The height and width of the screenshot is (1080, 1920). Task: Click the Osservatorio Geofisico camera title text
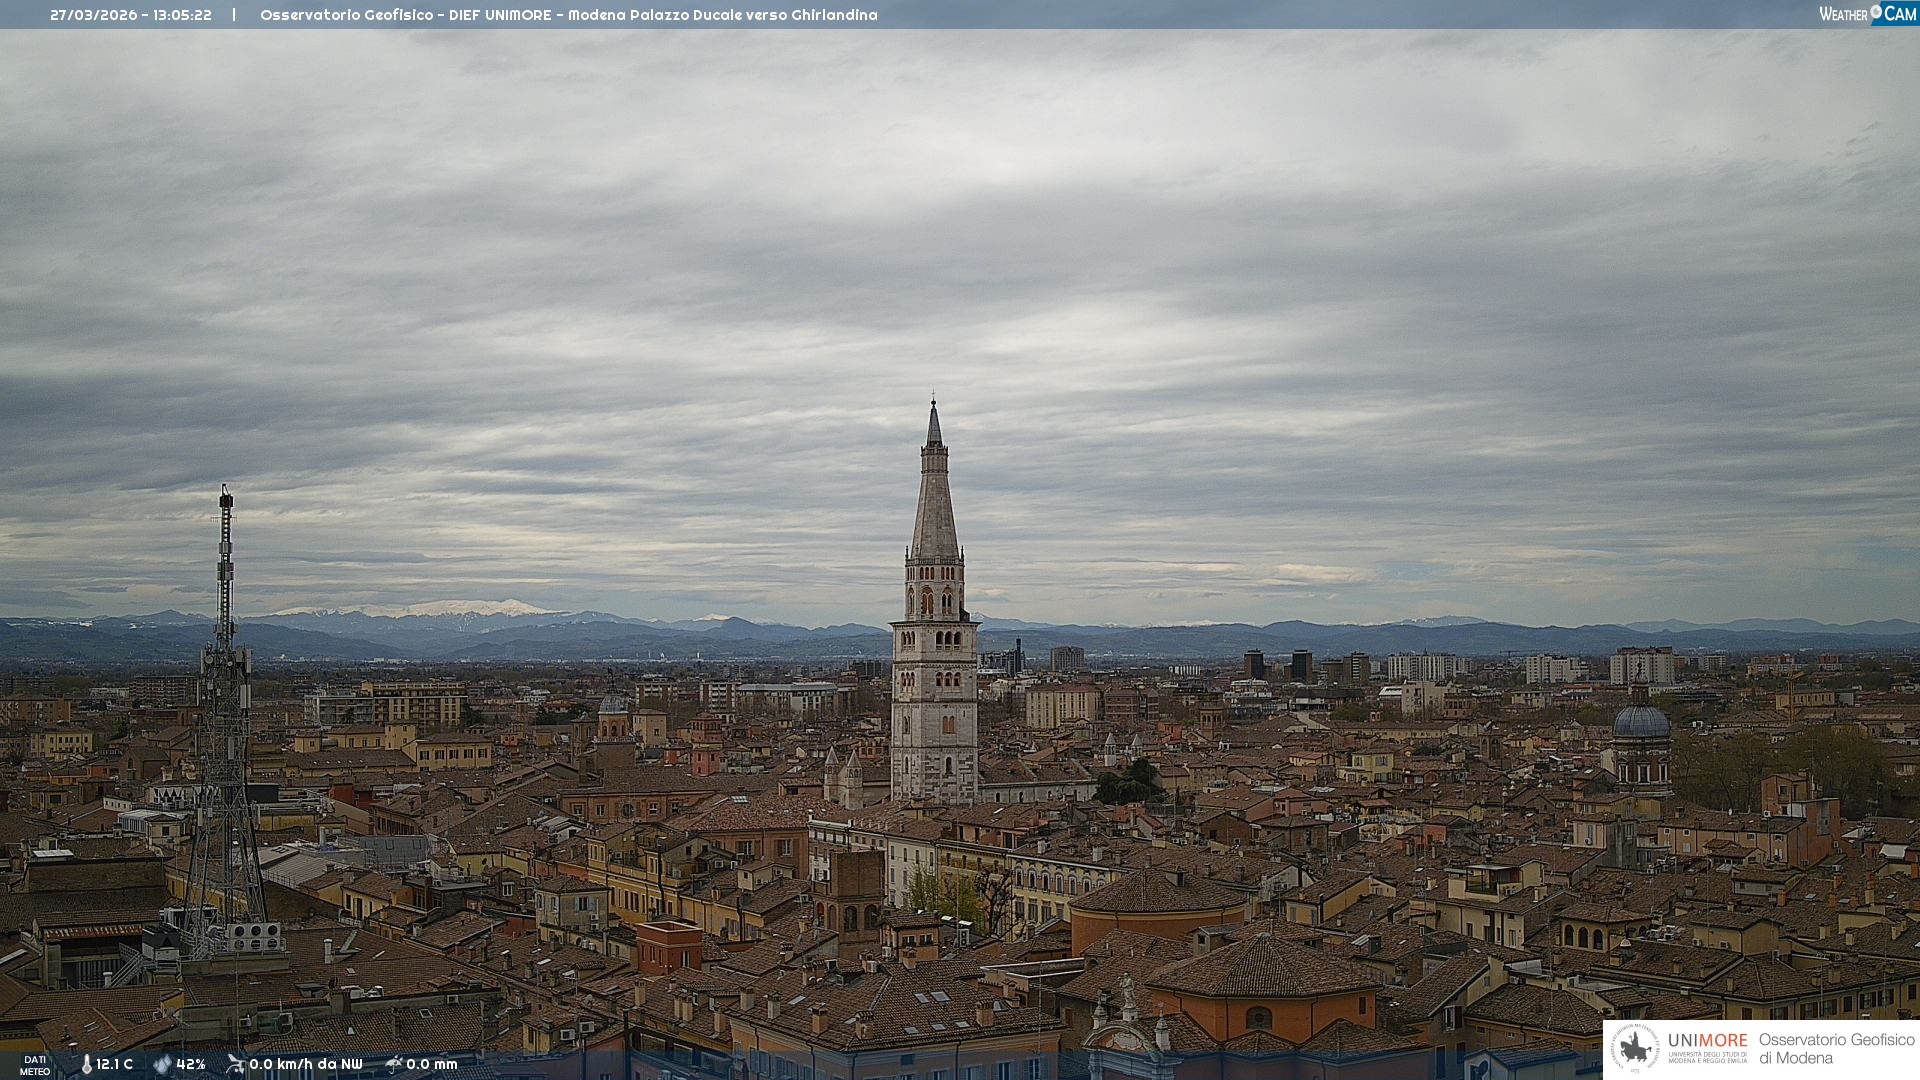568,15
